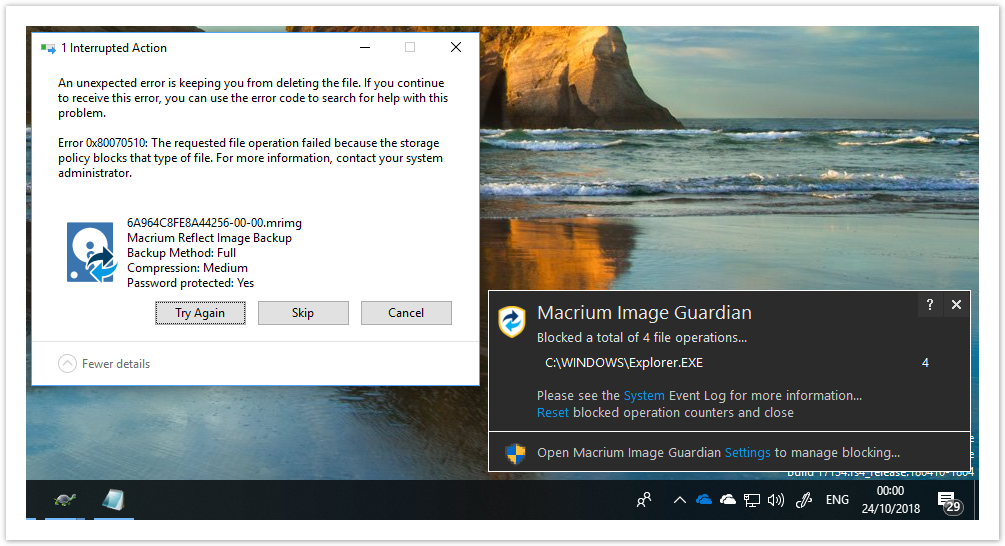Close the Macrium Image Guardian notification
Image resolution: width=1005 pixels, height=546 pixels.
pyautogui.click(x=956, y=305)
